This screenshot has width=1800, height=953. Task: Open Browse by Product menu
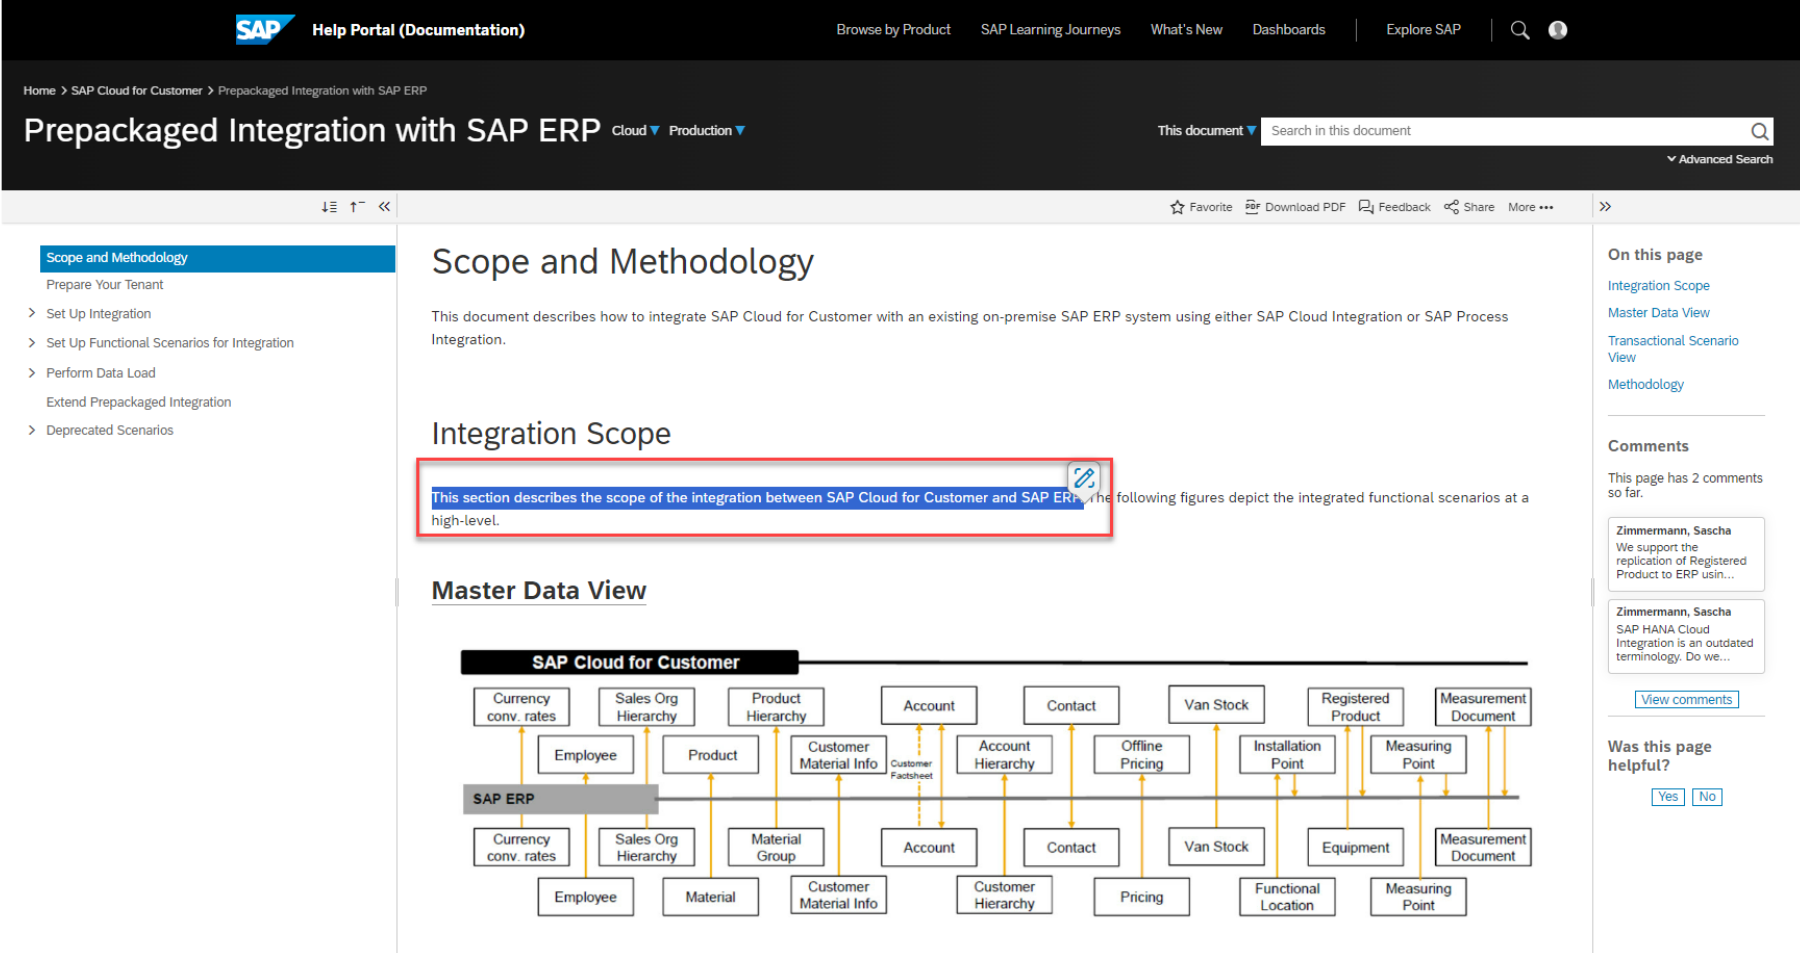coord(893,30)
